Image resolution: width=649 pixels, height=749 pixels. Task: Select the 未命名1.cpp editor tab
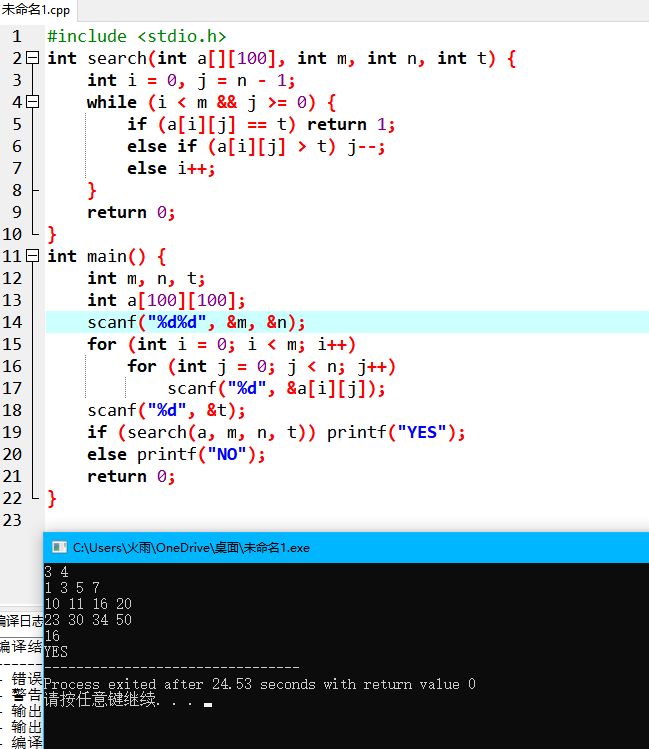(x=36, y=10)
